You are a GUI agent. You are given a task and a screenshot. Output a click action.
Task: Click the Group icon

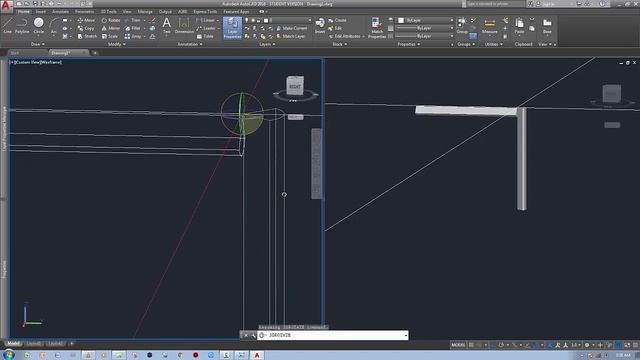[462, 25]
